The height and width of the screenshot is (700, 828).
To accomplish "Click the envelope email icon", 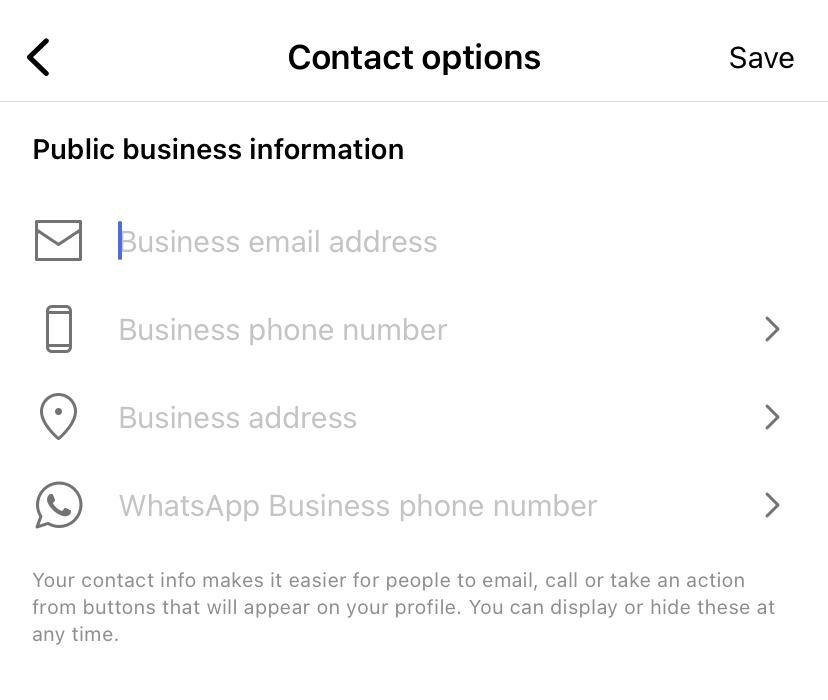I will point(58,241).
